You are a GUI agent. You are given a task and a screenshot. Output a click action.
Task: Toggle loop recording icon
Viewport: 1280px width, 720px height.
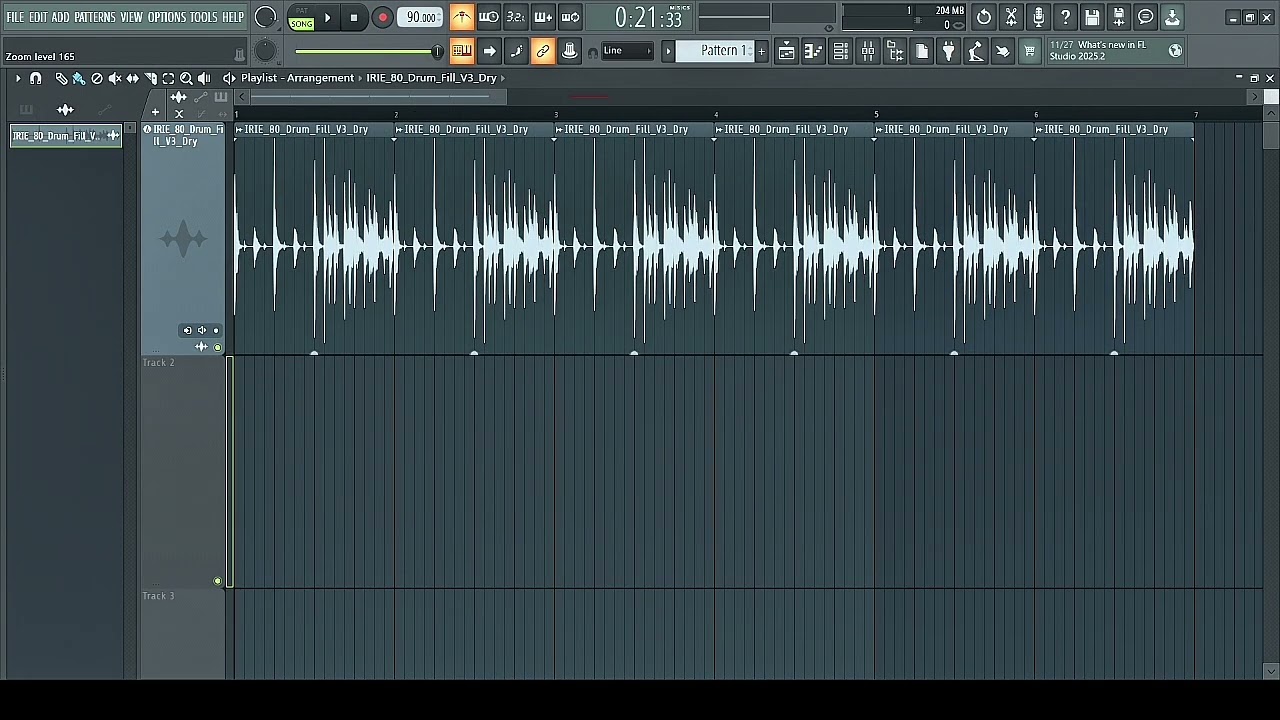(570, 17)
